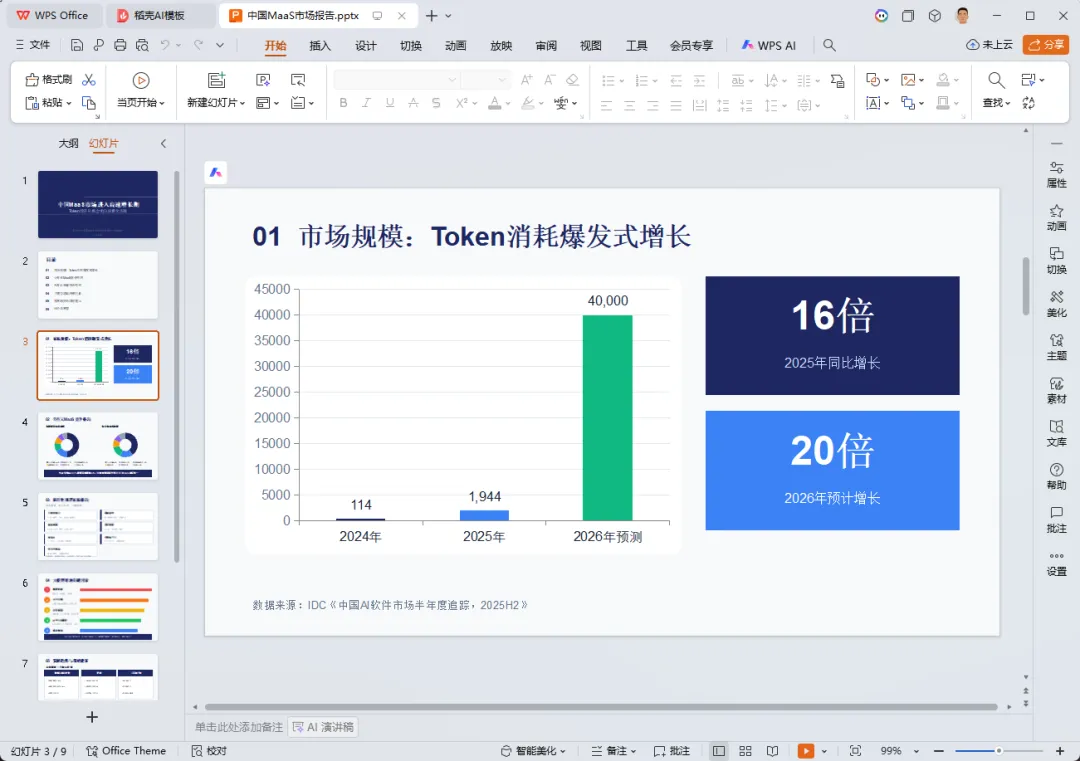
Task: Open the File (文件) menu
Action: coord(32,45)
